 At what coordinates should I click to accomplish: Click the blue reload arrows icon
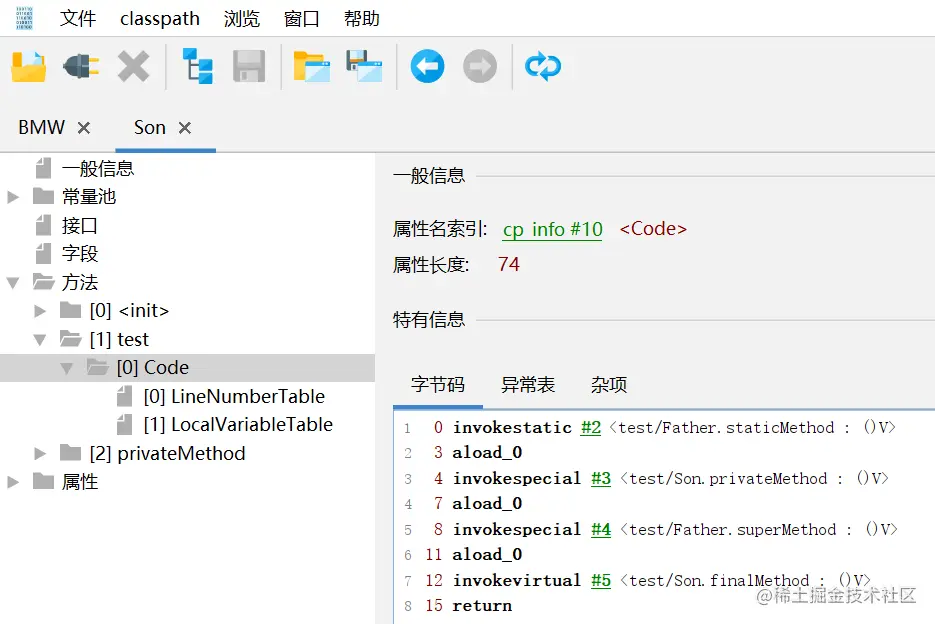pos(543,66)
